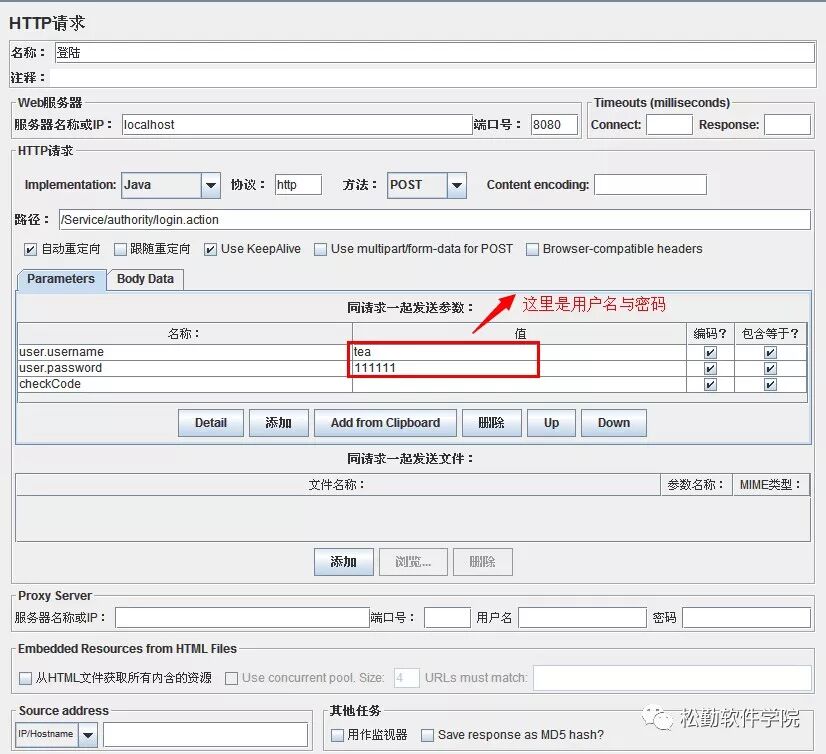Click the Proxy Server 端口号 field
This screenshot has height=754, width=826.
pos(447,618)
